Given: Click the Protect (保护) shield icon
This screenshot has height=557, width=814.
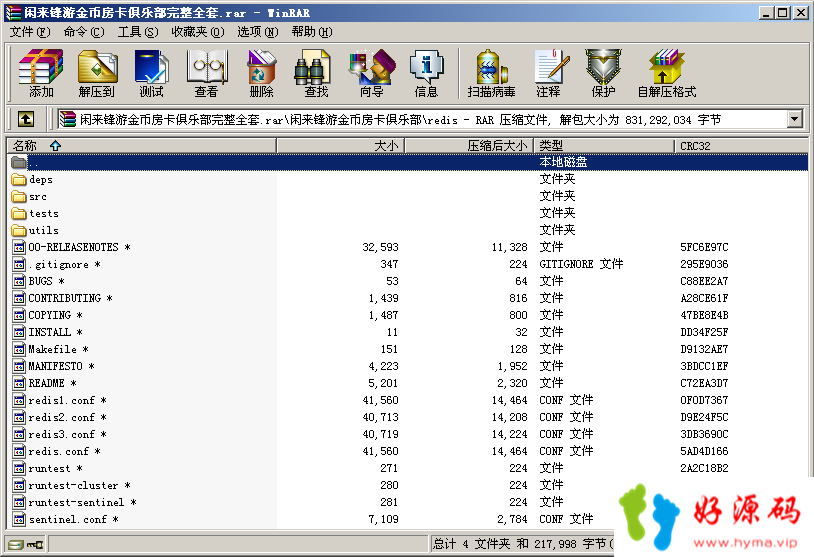Looking at the screenshot, I should 603,73.
